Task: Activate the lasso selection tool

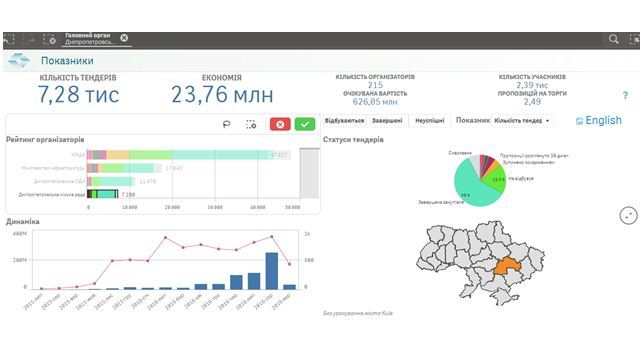Action: [227, 124]
